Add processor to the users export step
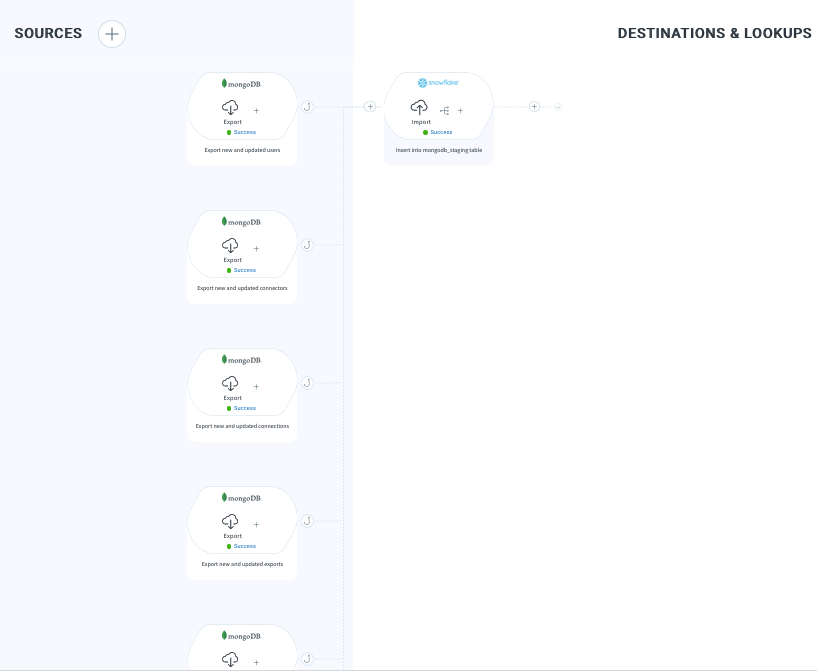 tap(256, 111)
